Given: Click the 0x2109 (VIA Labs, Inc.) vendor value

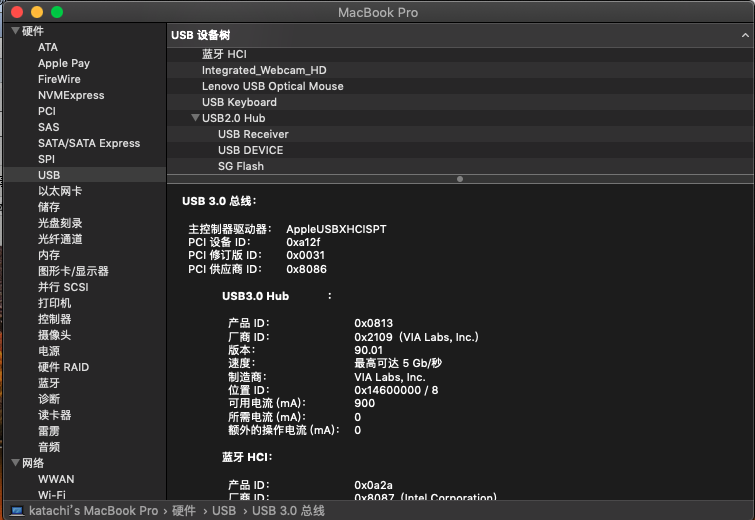Looking at the screenshot, I should [417, 337].
